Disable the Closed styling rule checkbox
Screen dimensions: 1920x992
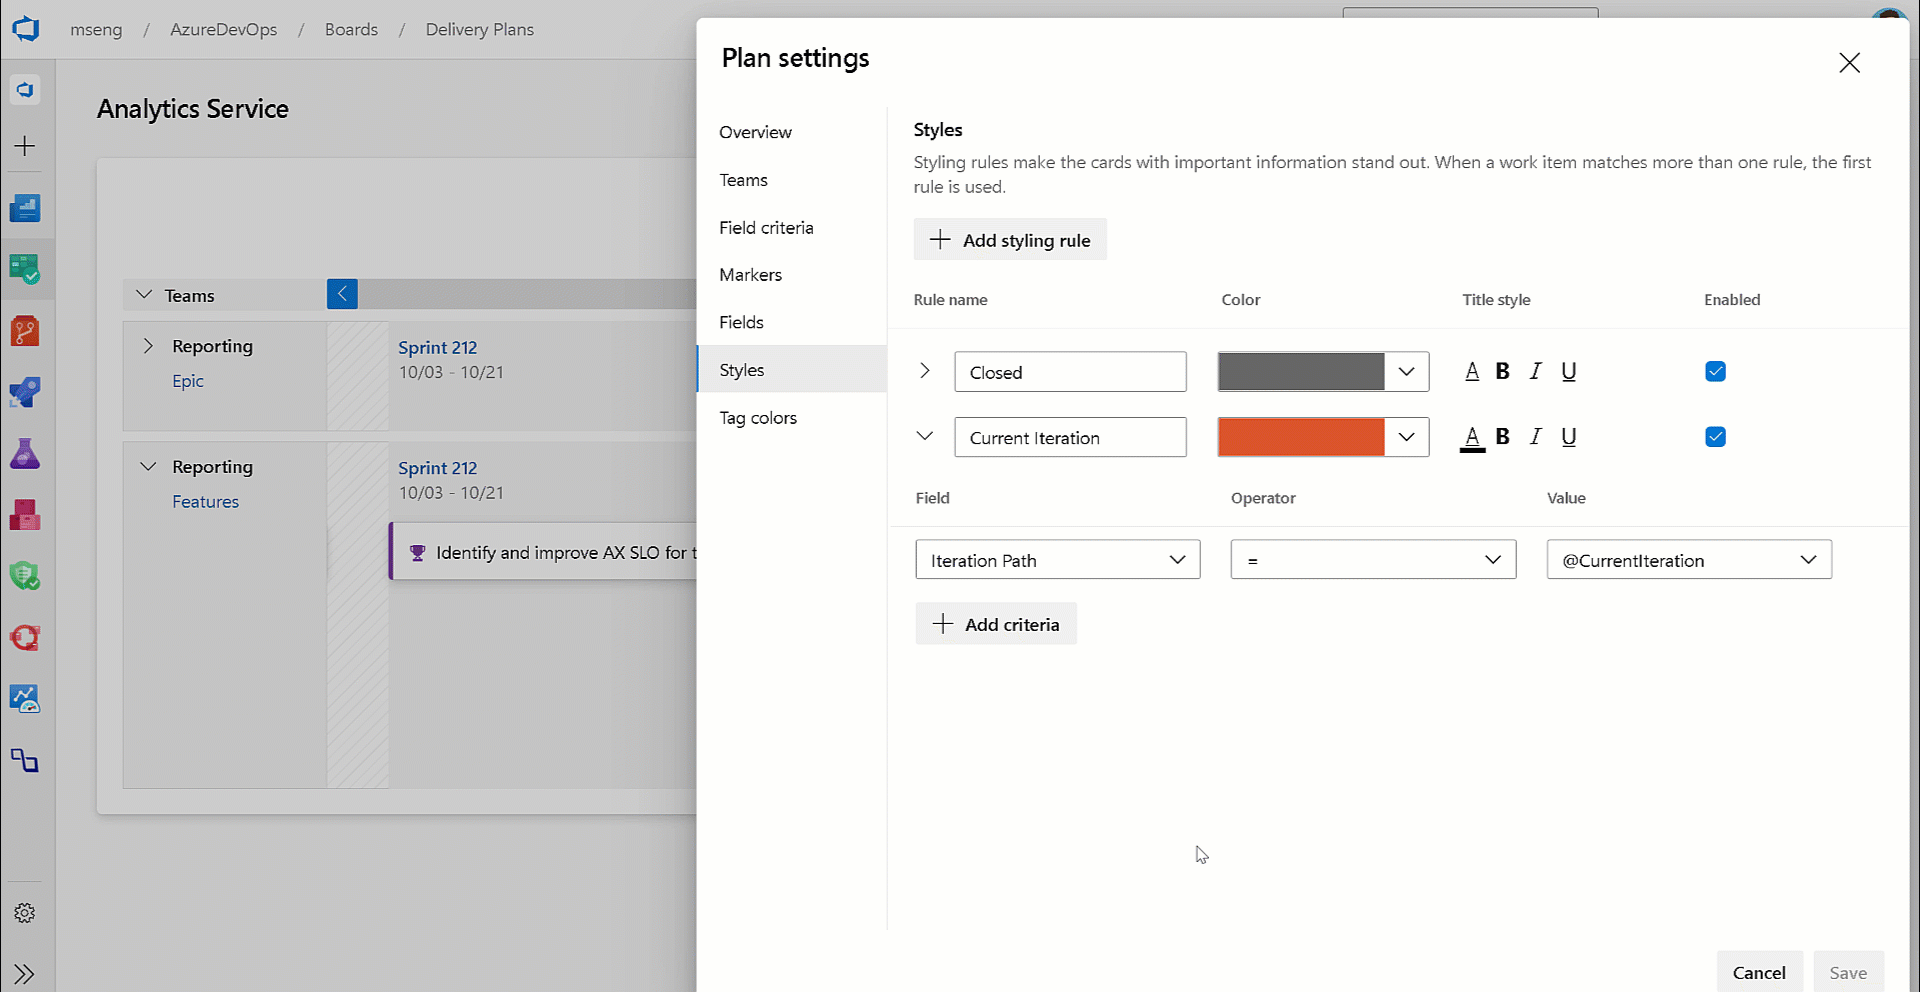[1715, 371]
